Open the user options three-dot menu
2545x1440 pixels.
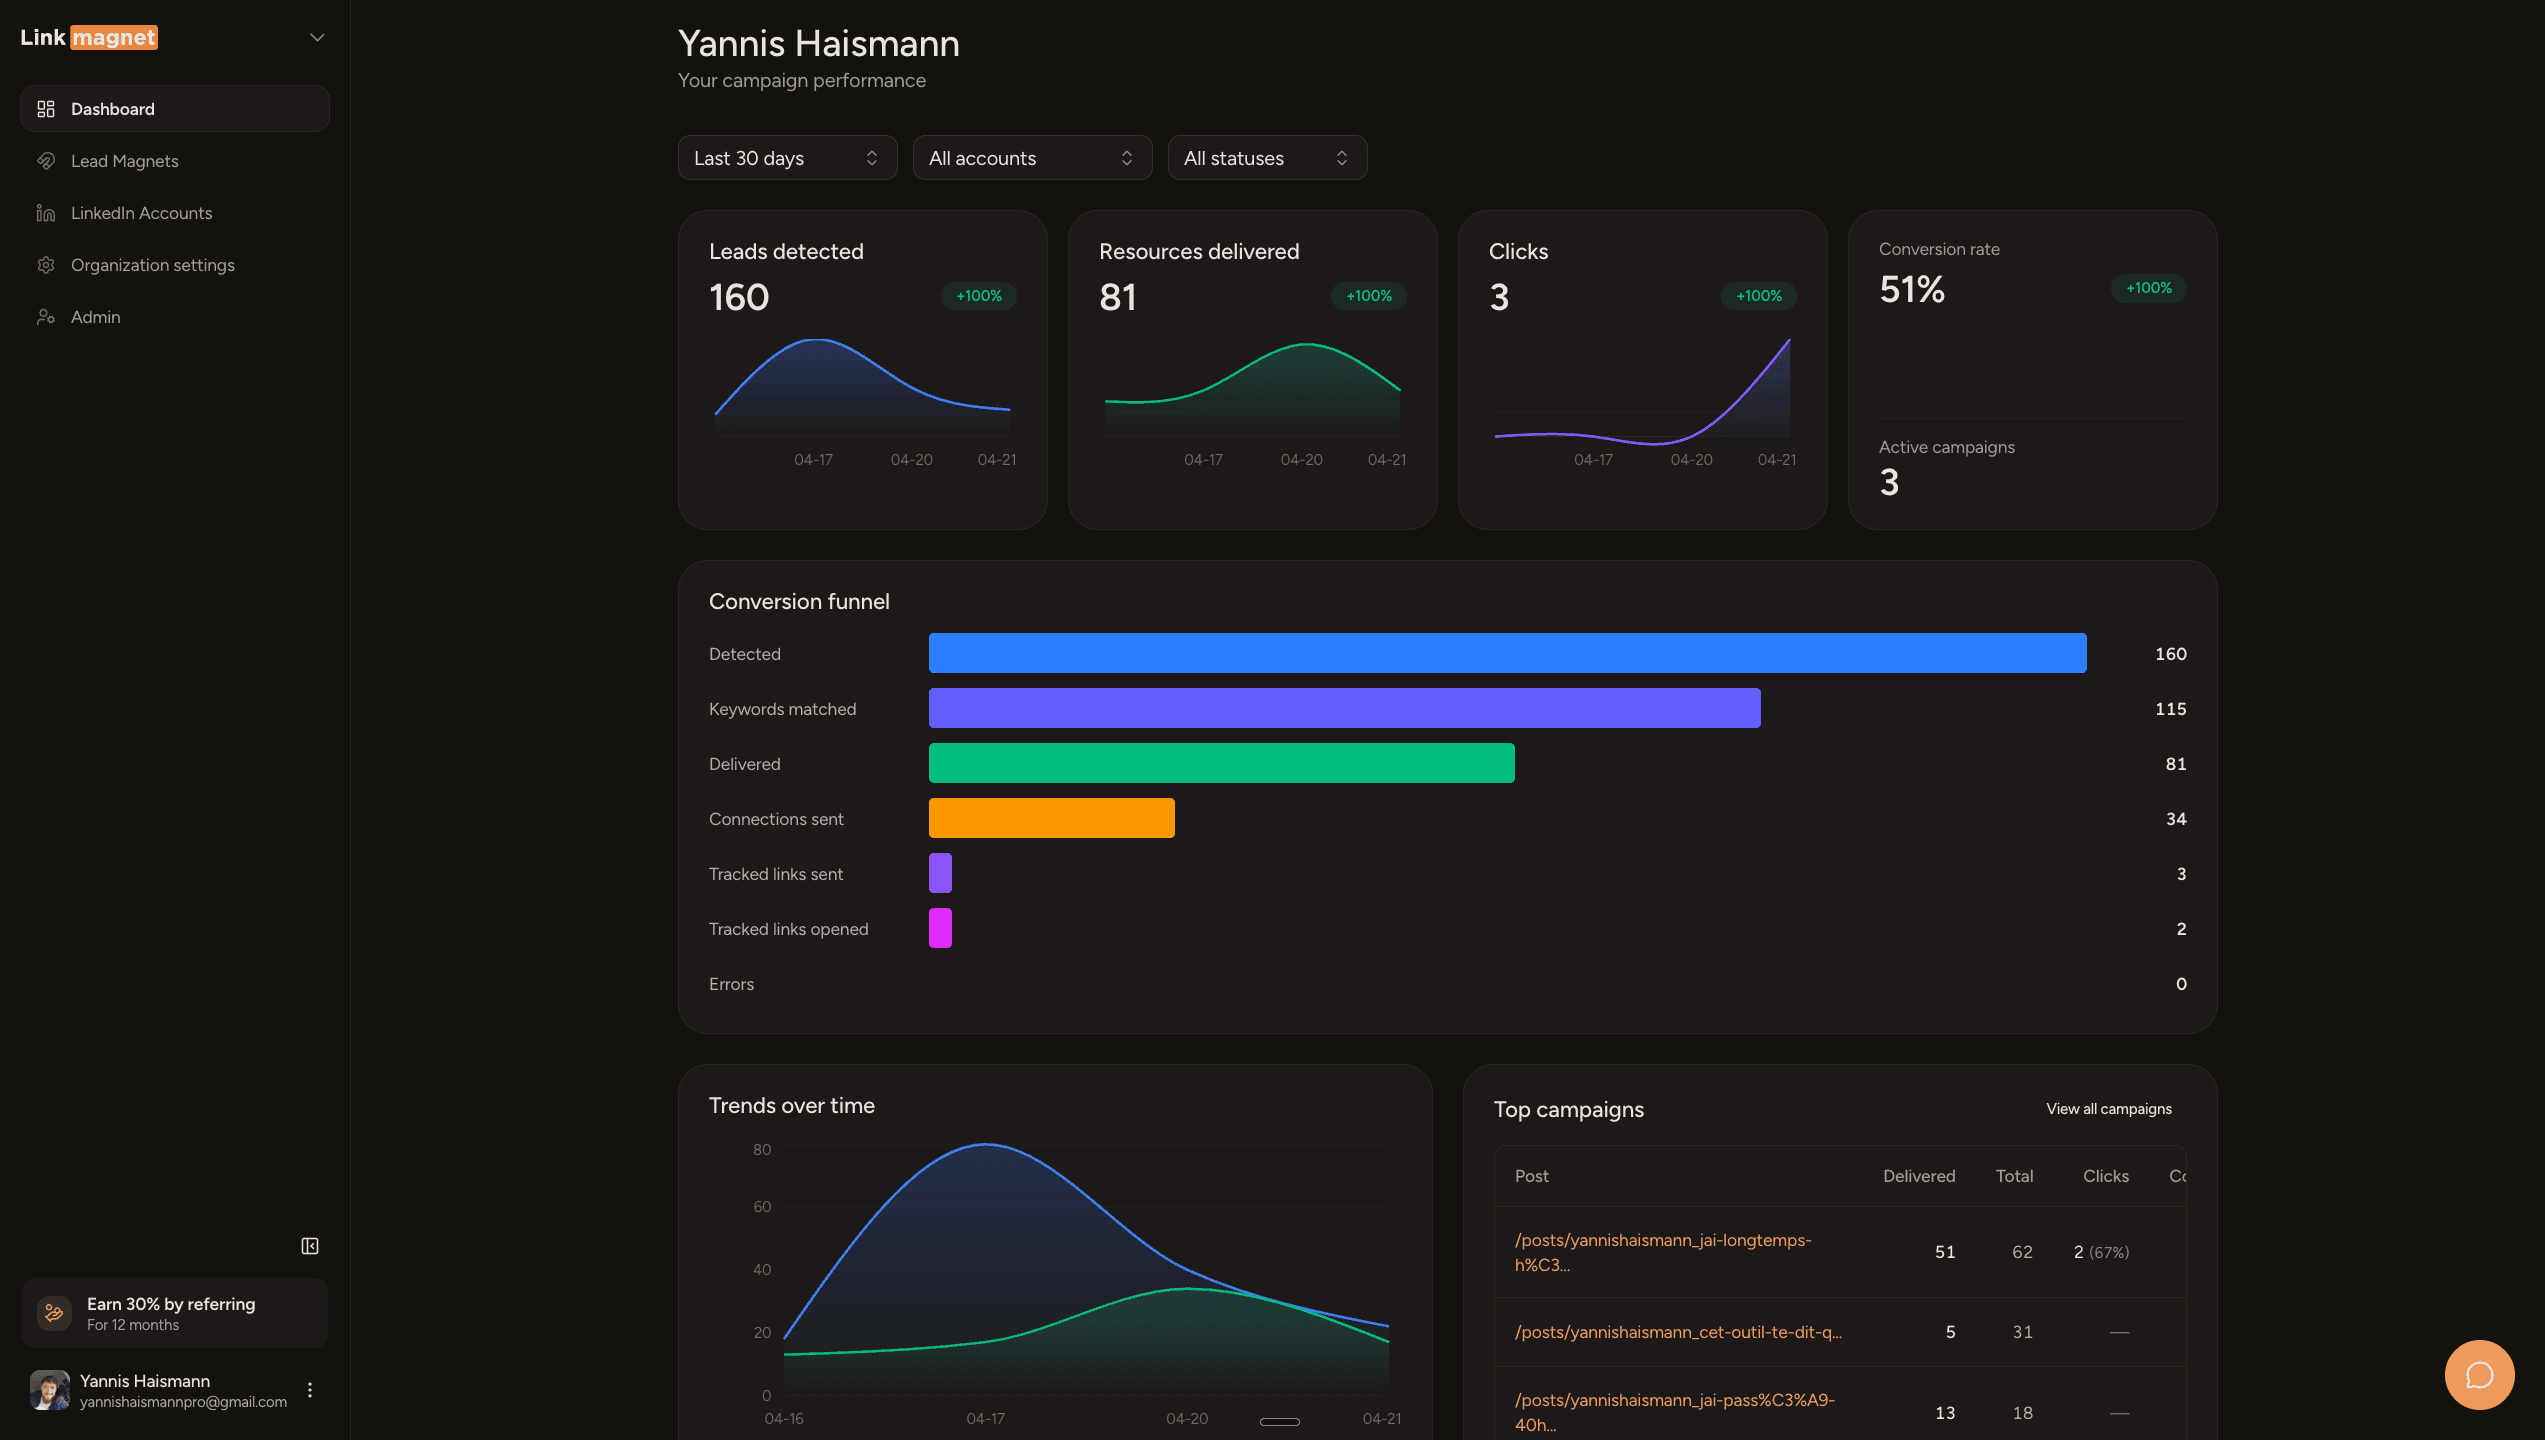click(310, 1390)
